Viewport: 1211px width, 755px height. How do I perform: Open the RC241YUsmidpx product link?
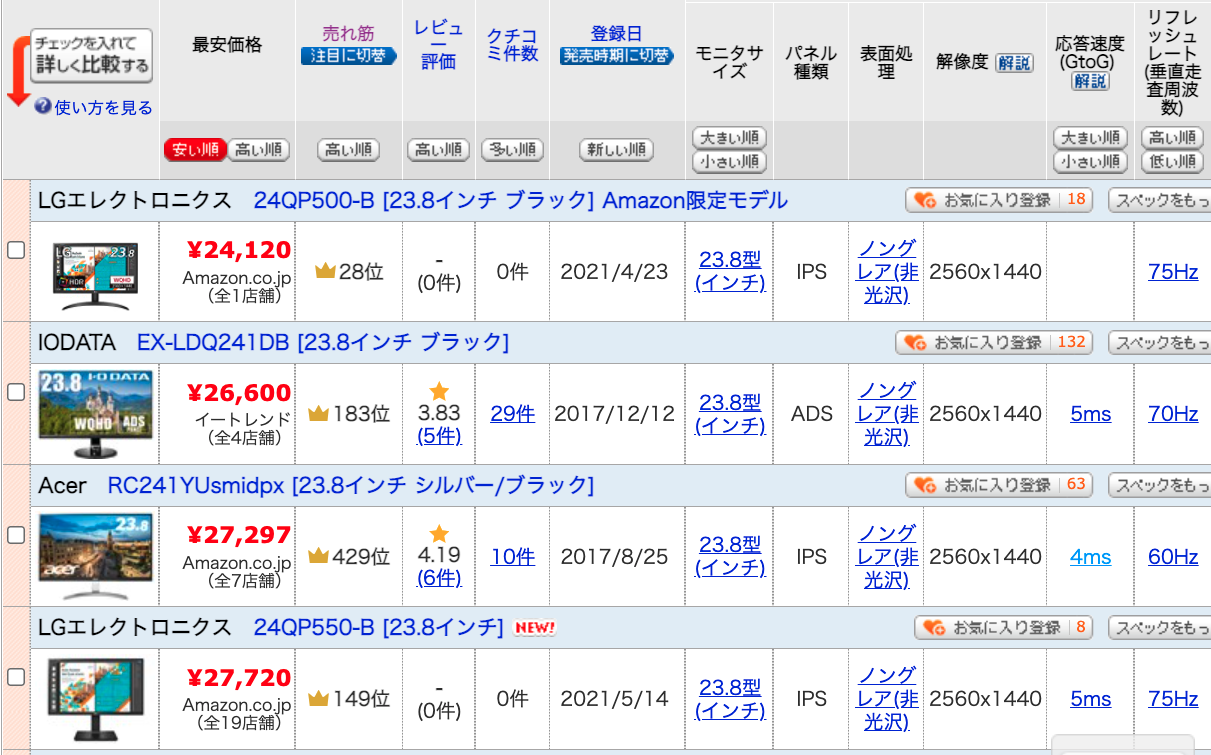(350, 485)
